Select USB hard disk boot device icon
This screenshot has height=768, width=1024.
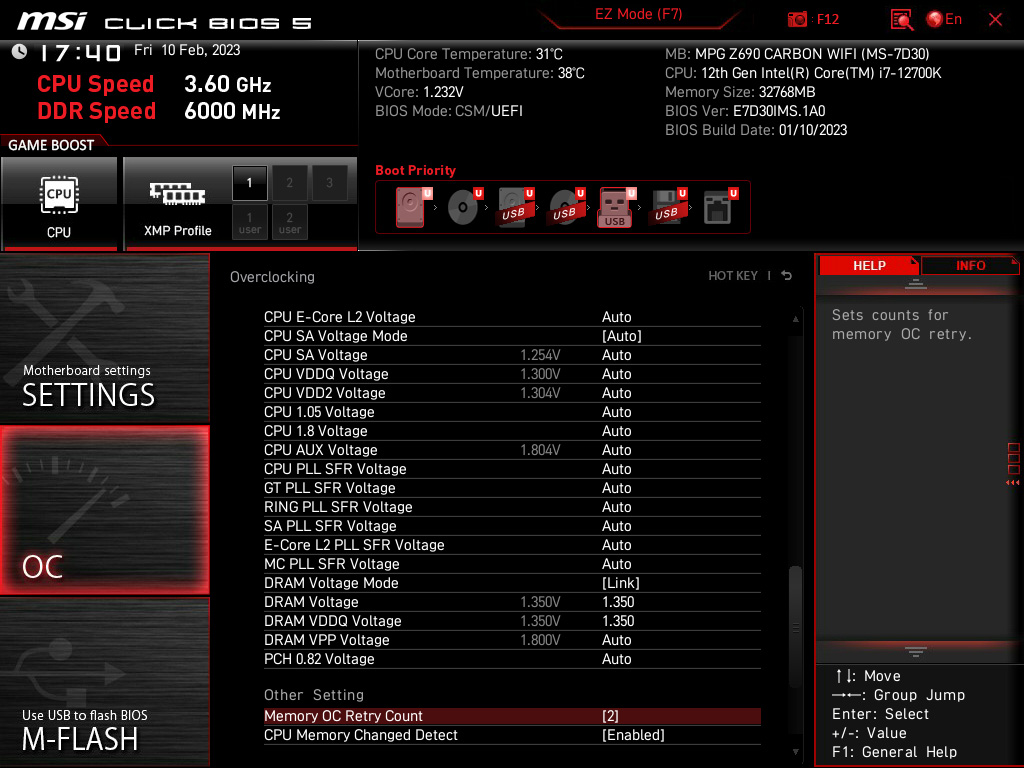tap(515, 207)
